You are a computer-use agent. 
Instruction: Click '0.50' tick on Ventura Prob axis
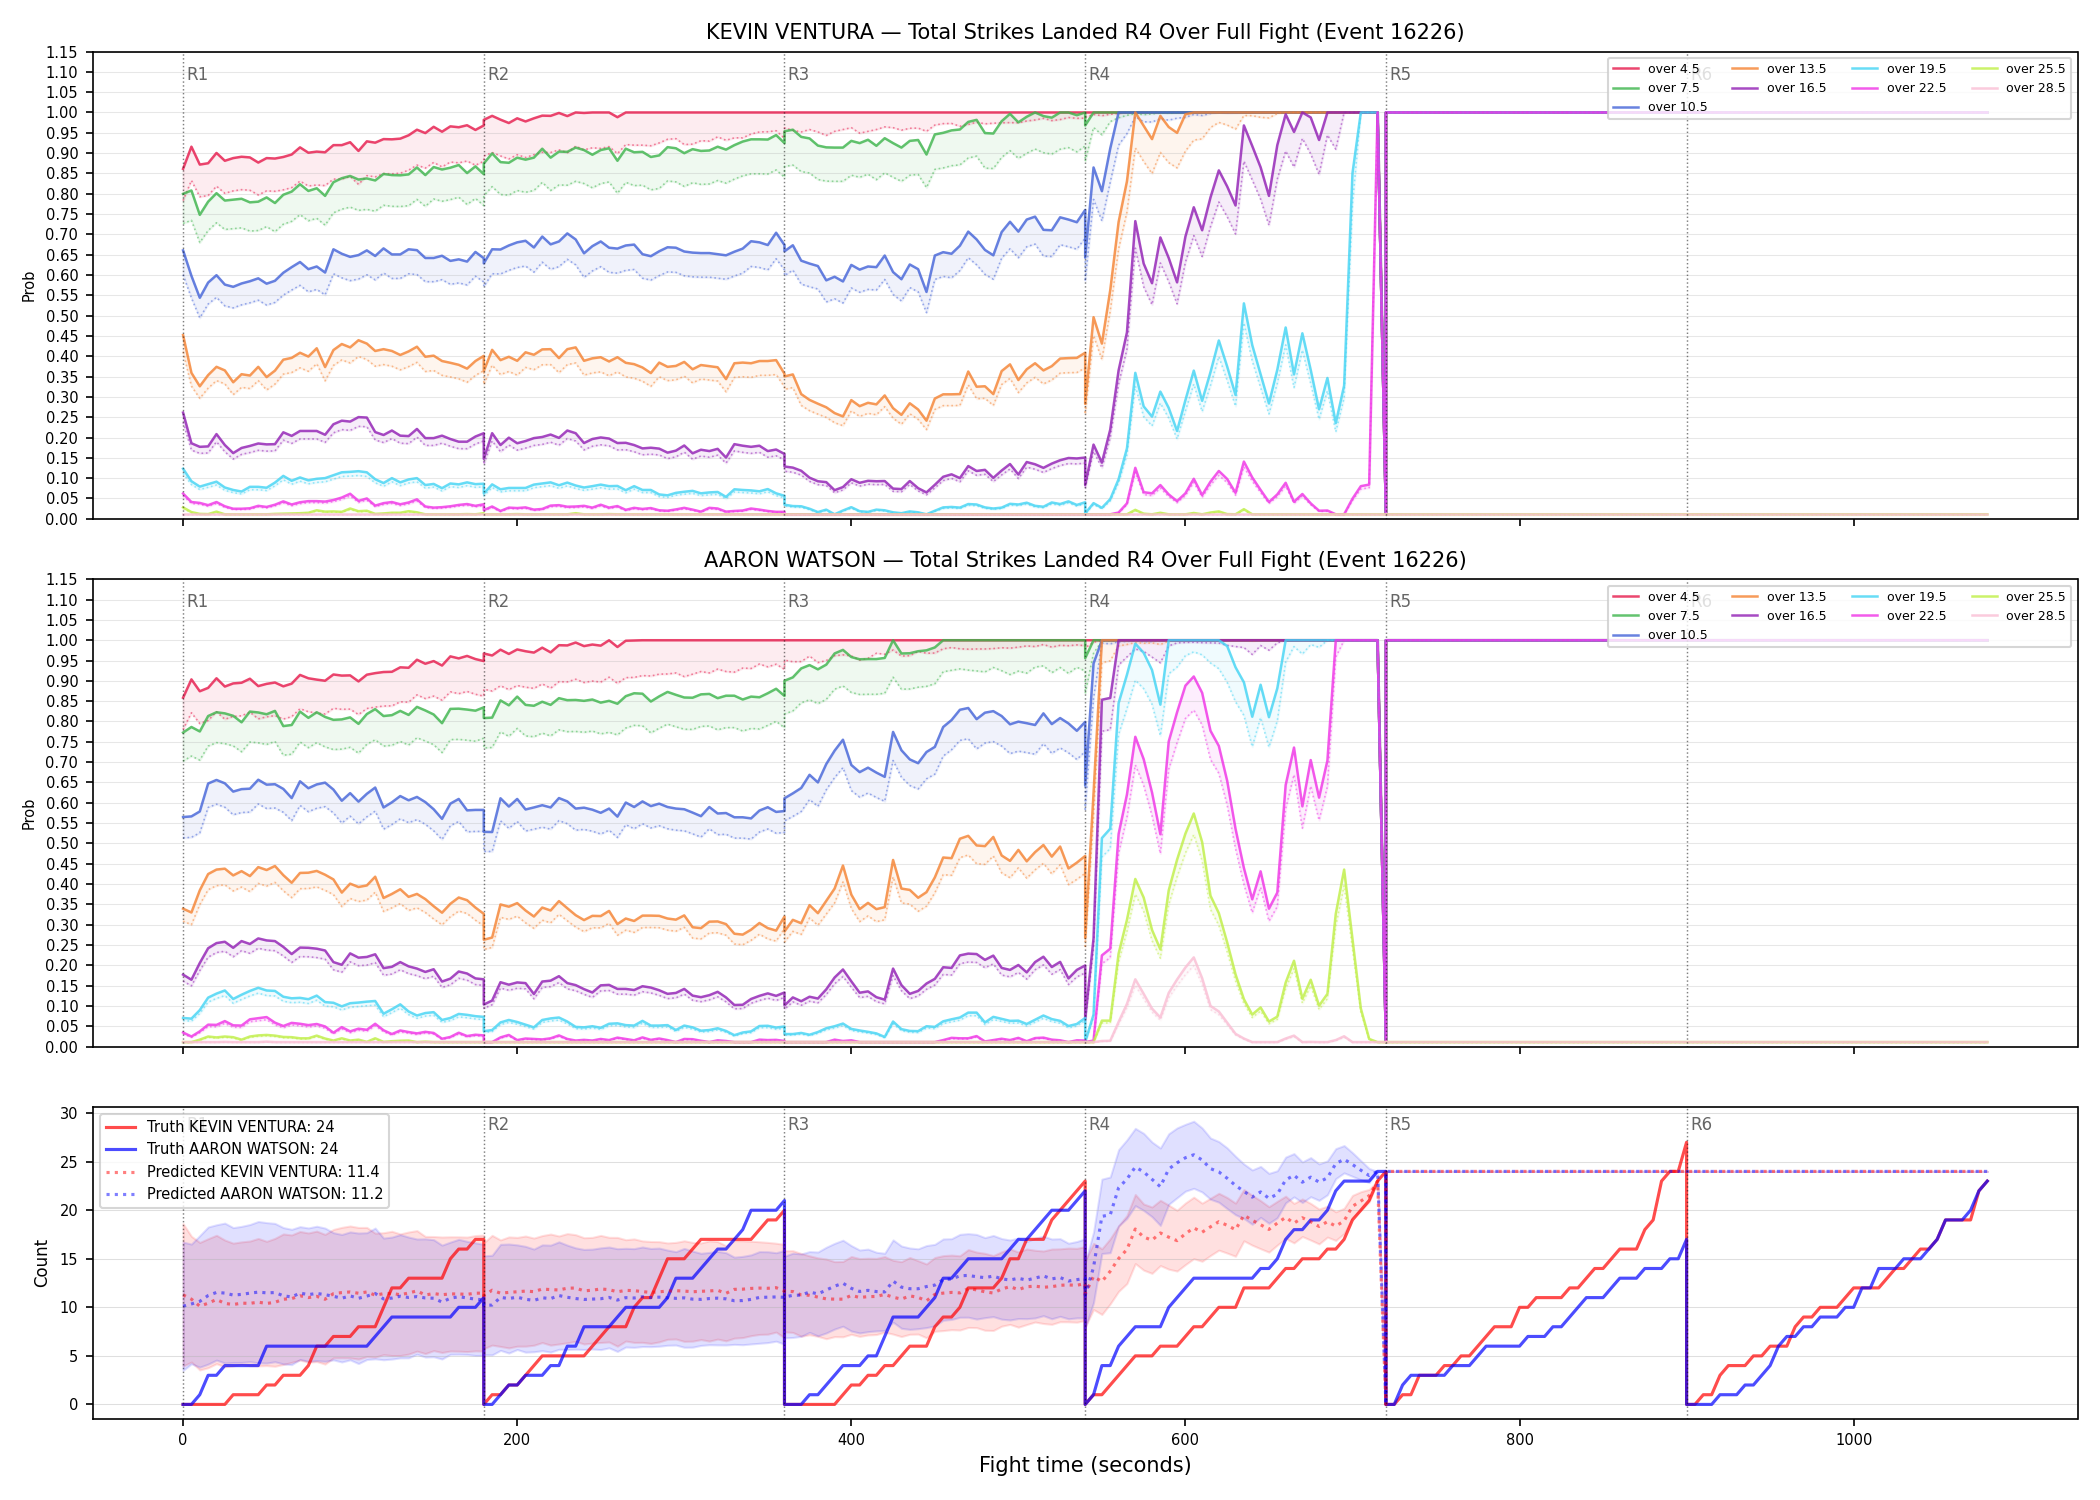coord(62,316)
